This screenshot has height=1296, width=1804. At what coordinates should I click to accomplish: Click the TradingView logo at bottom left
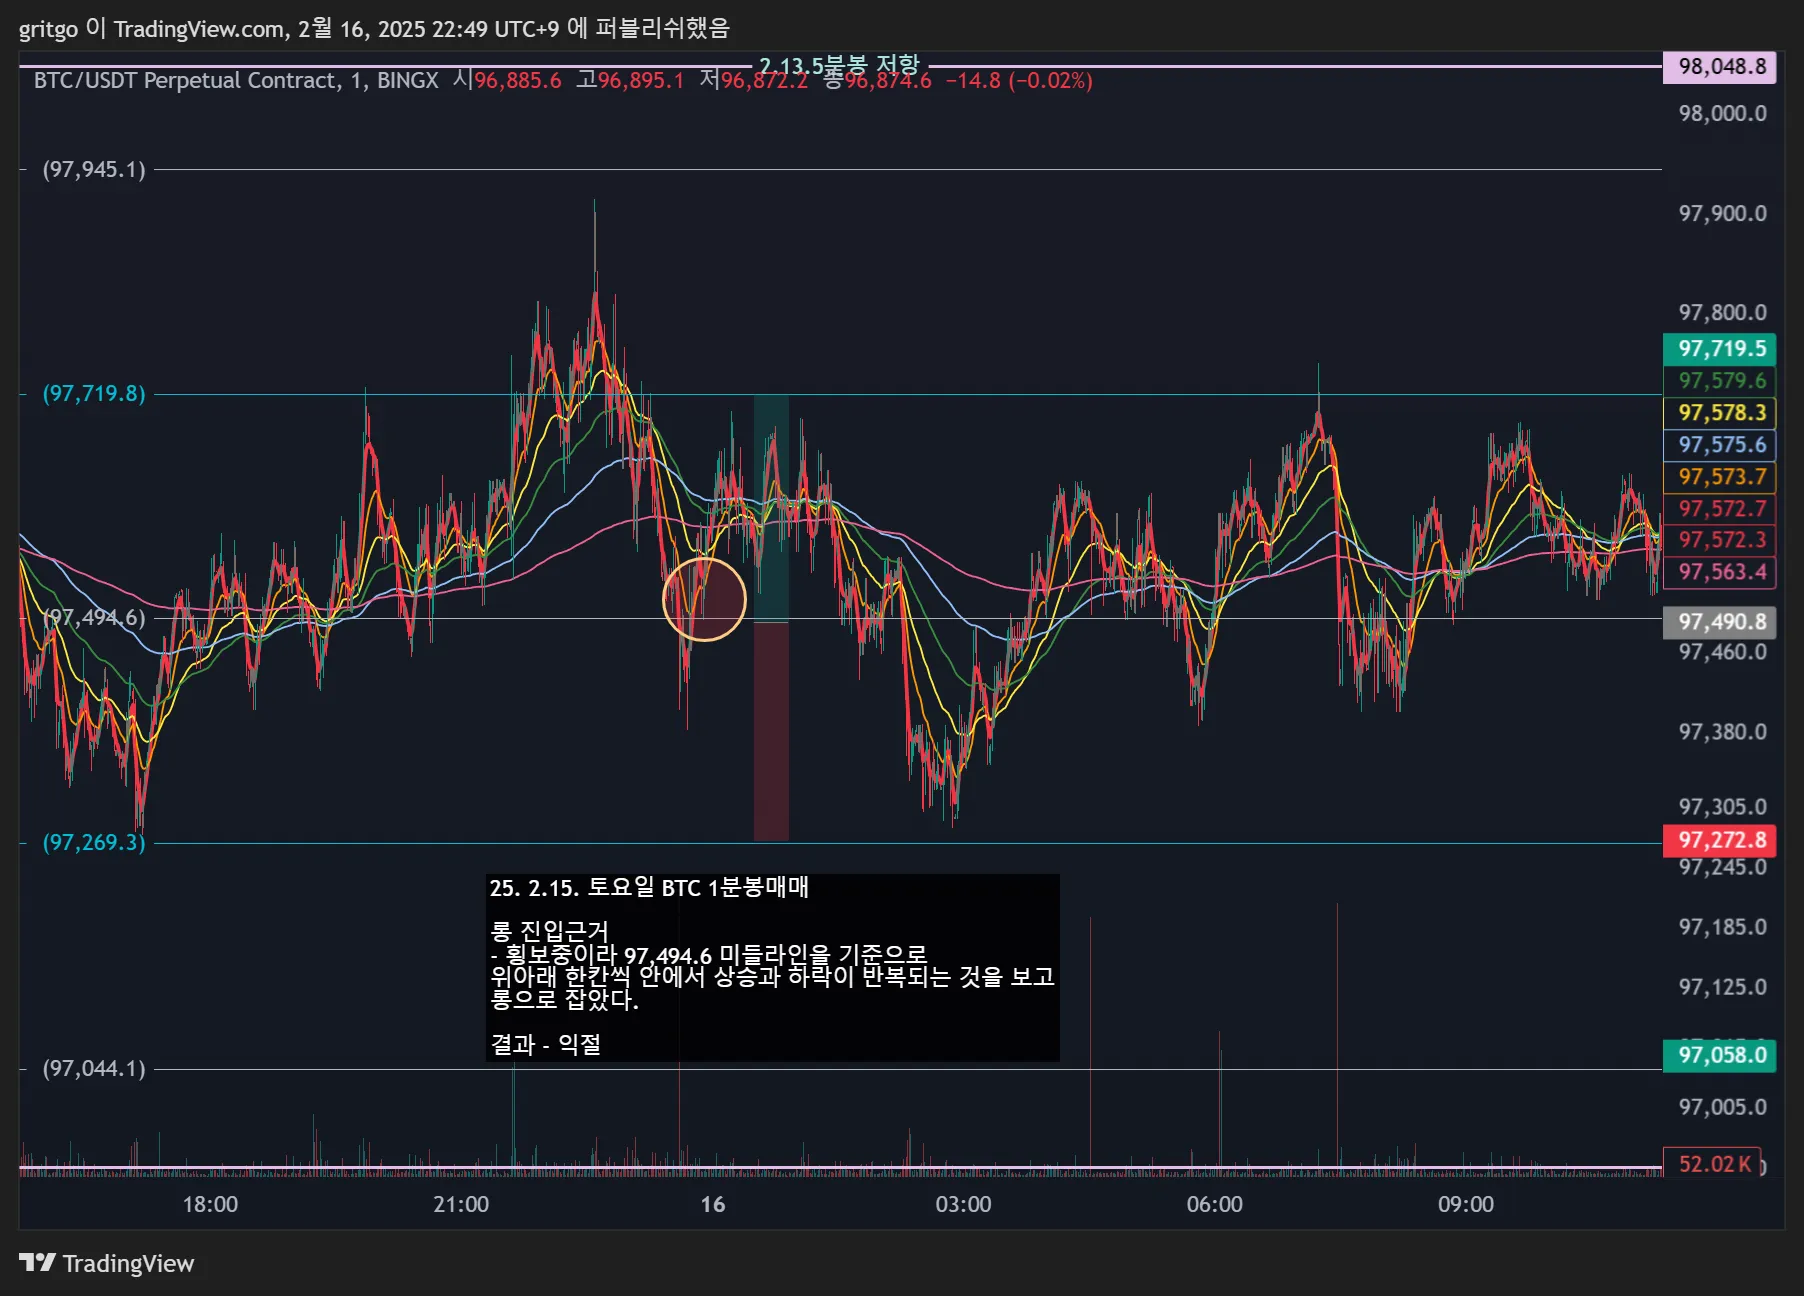(107, 1263)
